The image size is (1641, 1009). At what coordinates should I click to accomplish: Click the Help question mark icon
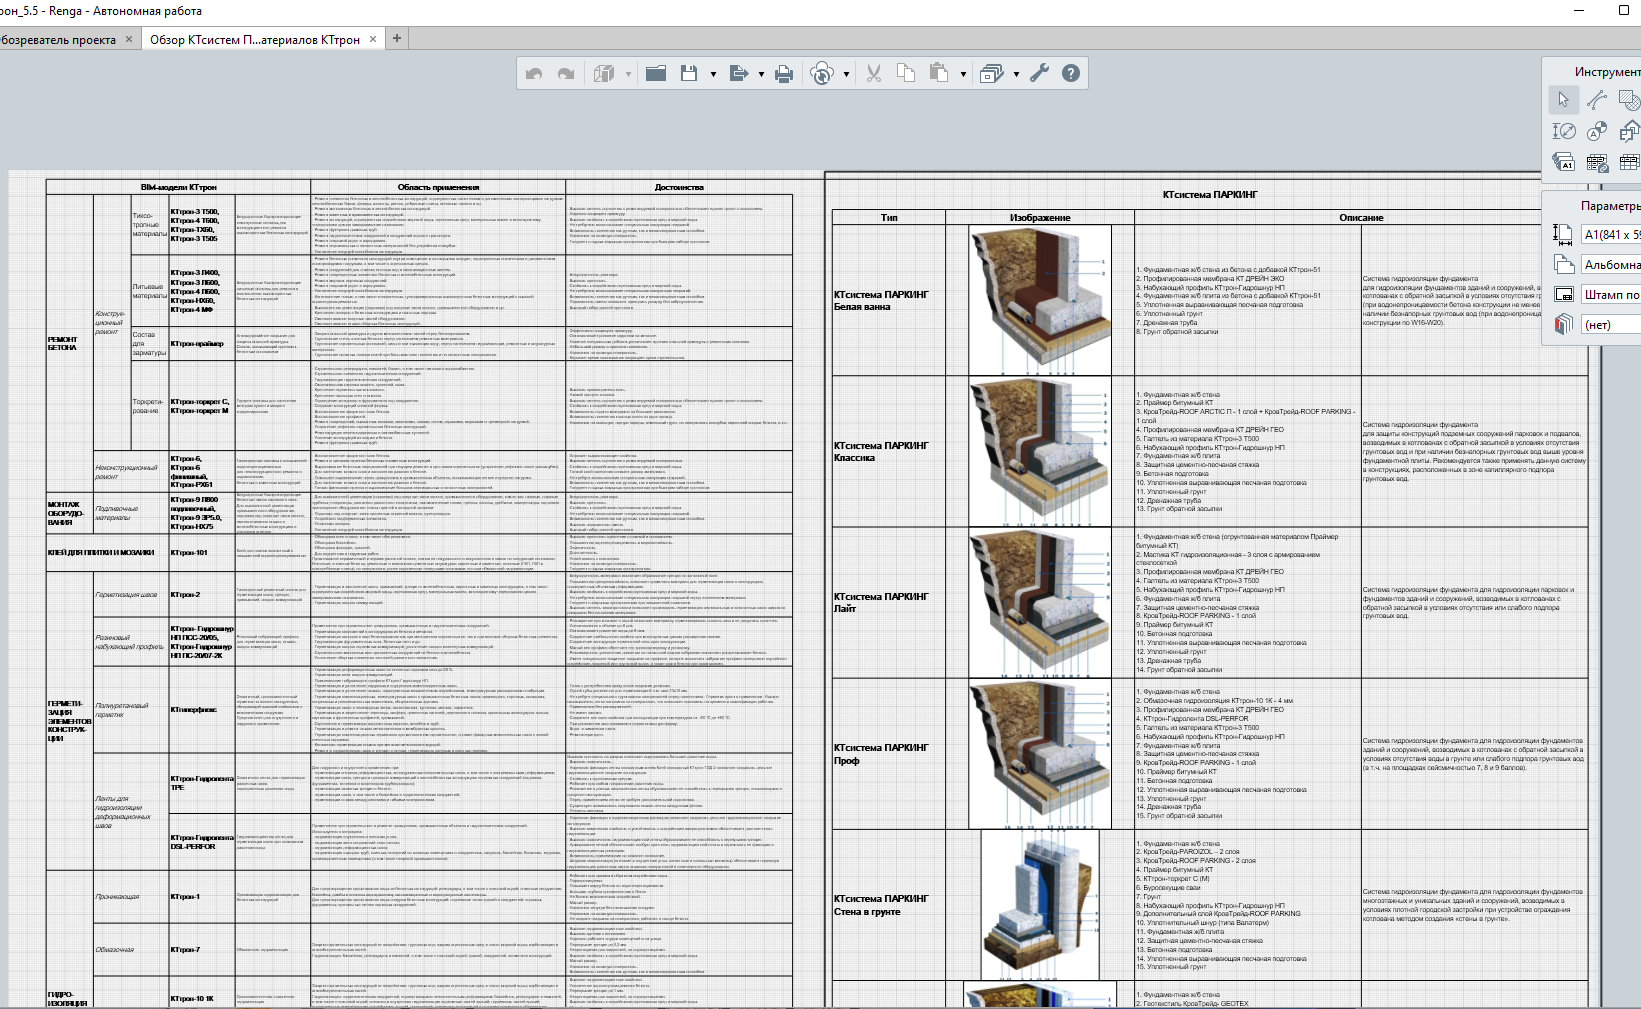1071,73
